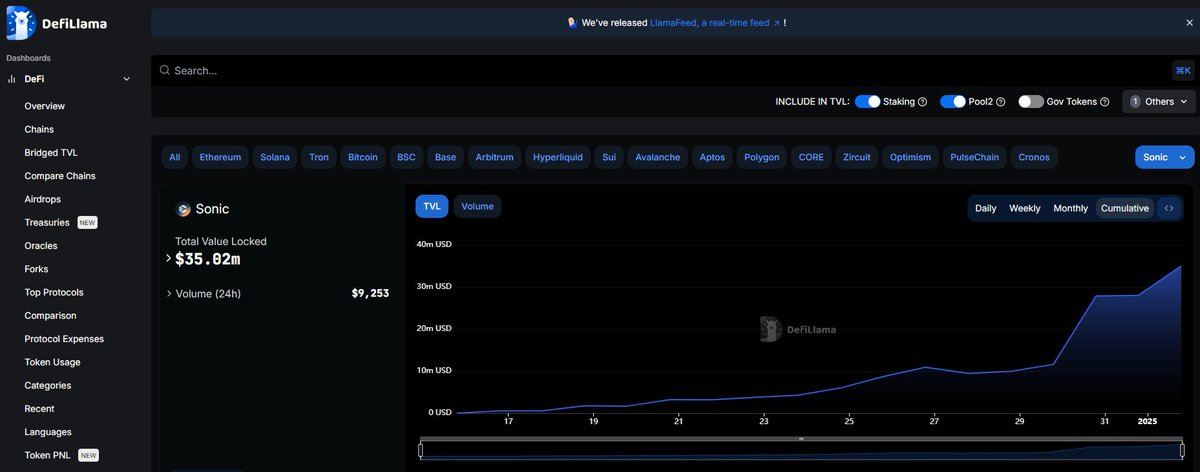Focus the Search input field
The width and height of the screenshot is (1200, 472).
660,70
